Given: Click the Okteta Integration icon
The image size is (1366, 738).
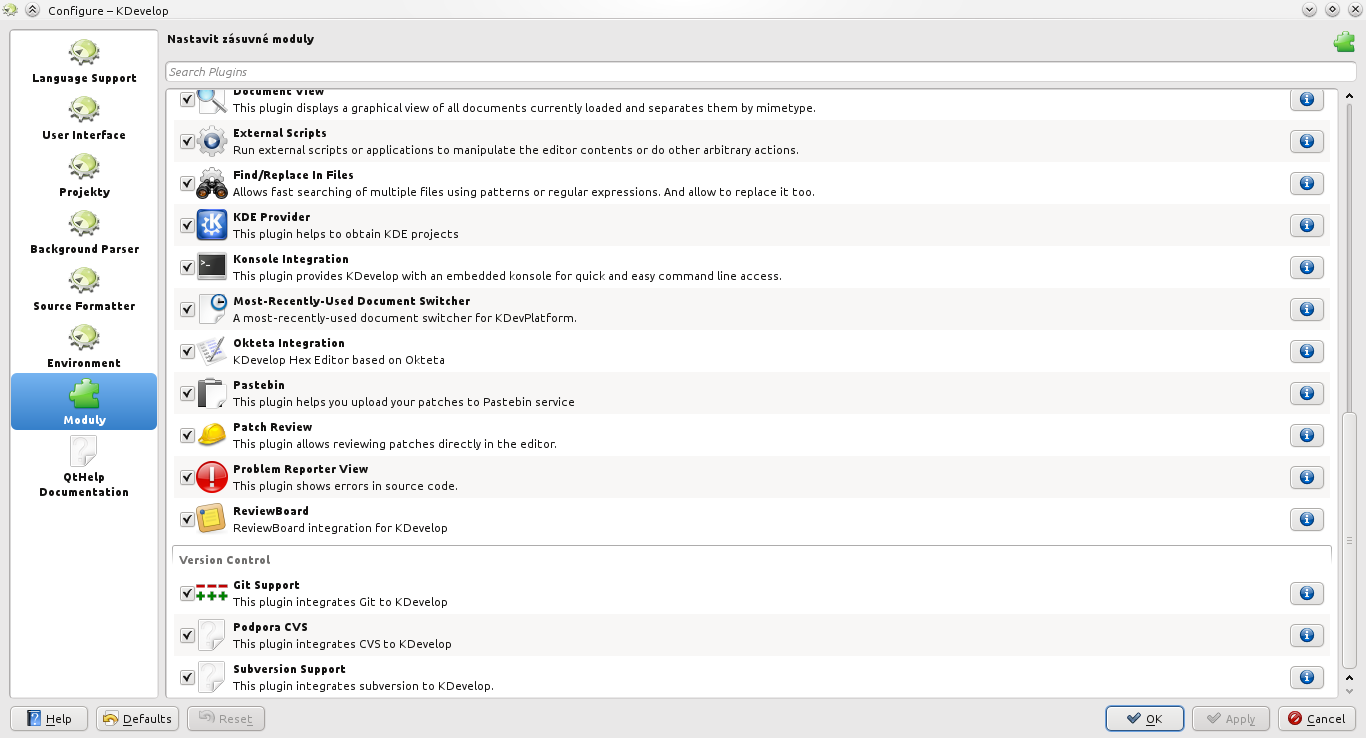Looking at the screenshot, I should pos(212,351).
